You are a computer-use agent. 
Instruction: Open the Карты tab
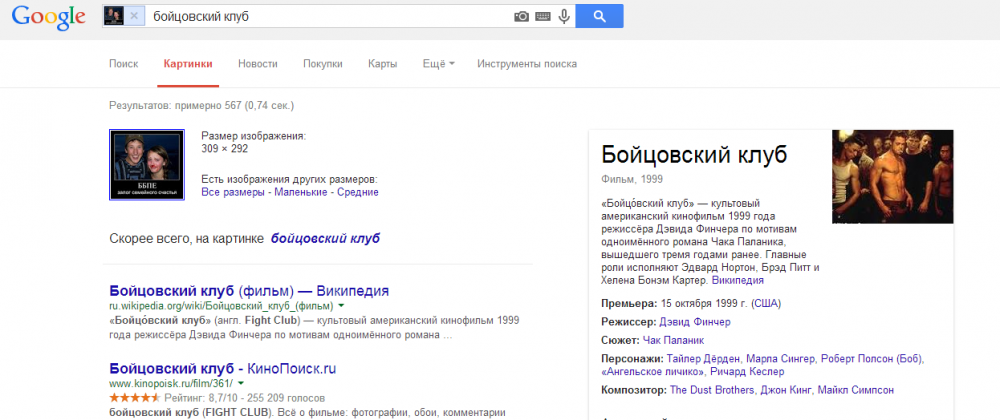click(383, 64)
